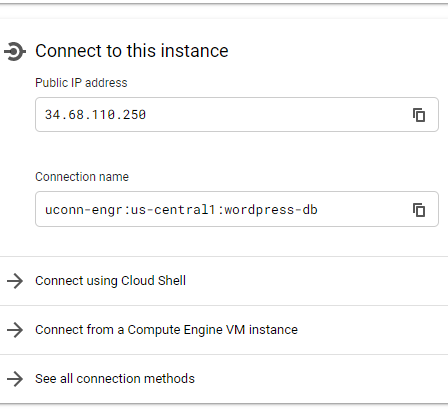Click the Public IP address label

tap(81, 83)
